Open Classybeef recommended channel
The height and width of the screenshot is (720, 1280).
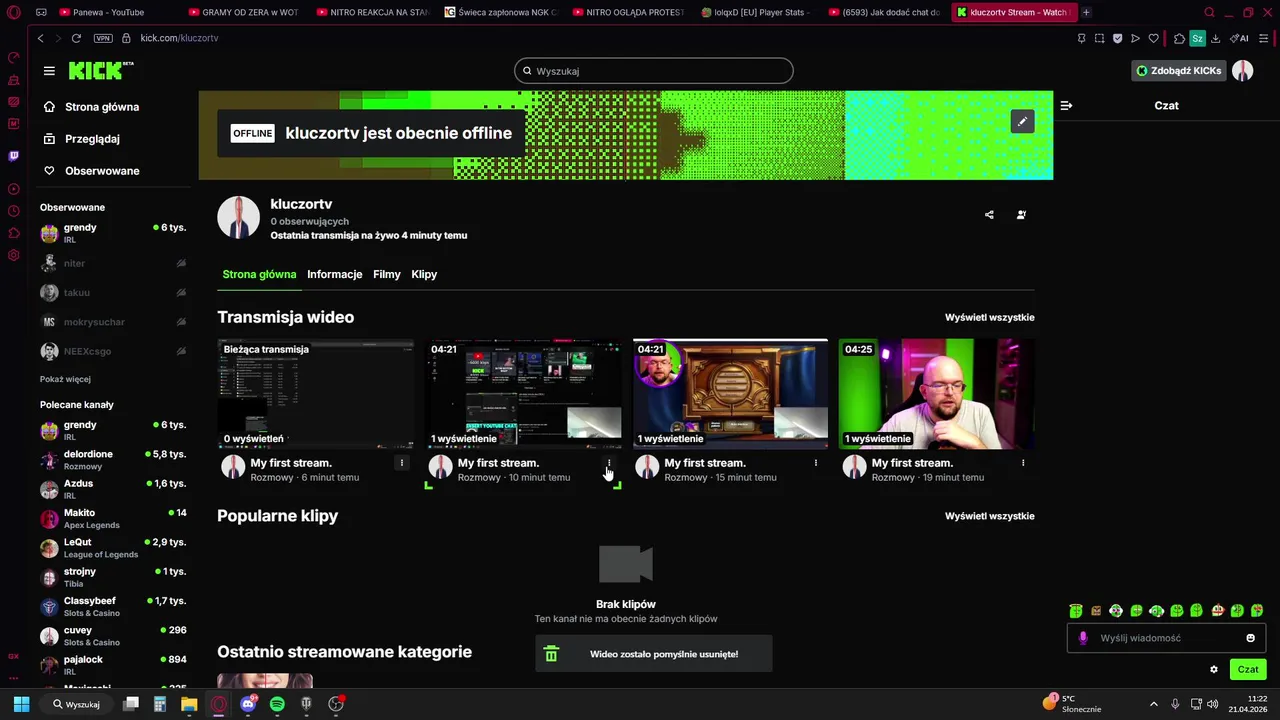click(113, 607)
